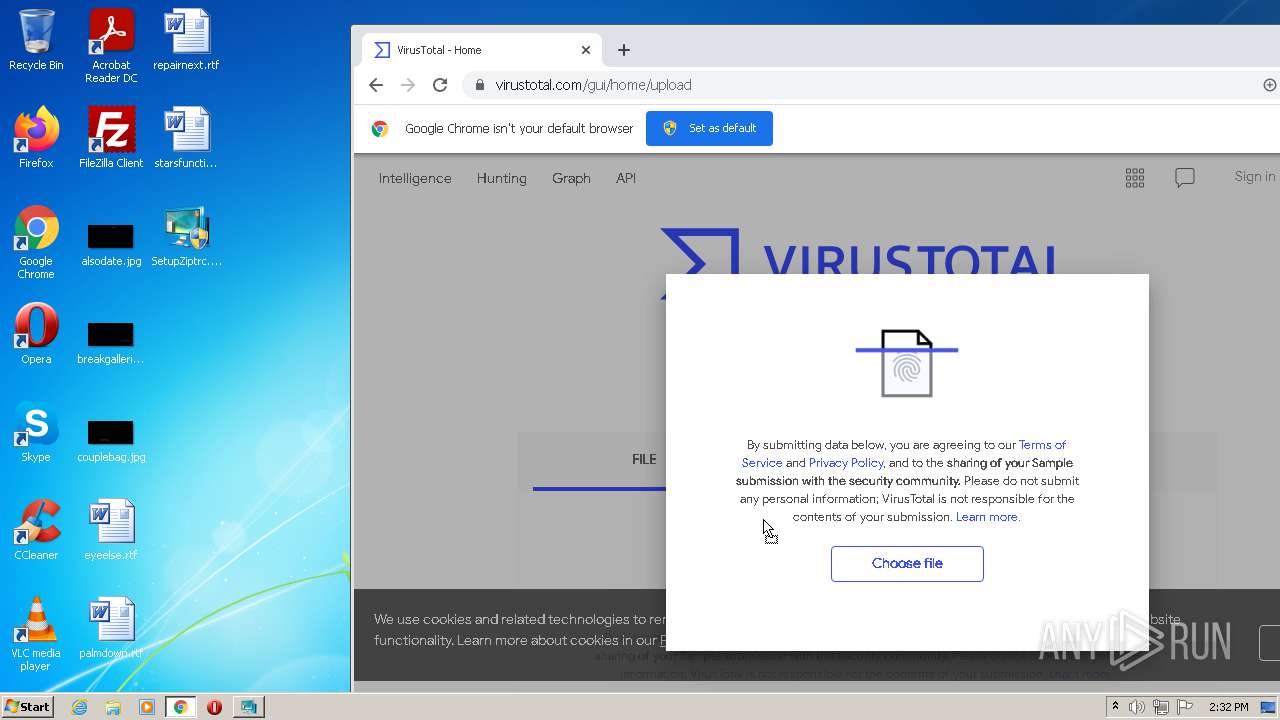Viewport: 1280px width, 720px height.
Task: Open FileZilla Client shortcut
Action: [111, 138]
